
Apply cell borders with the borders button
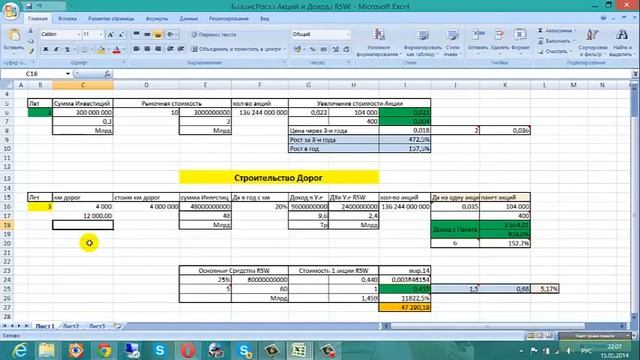(83, 50)
